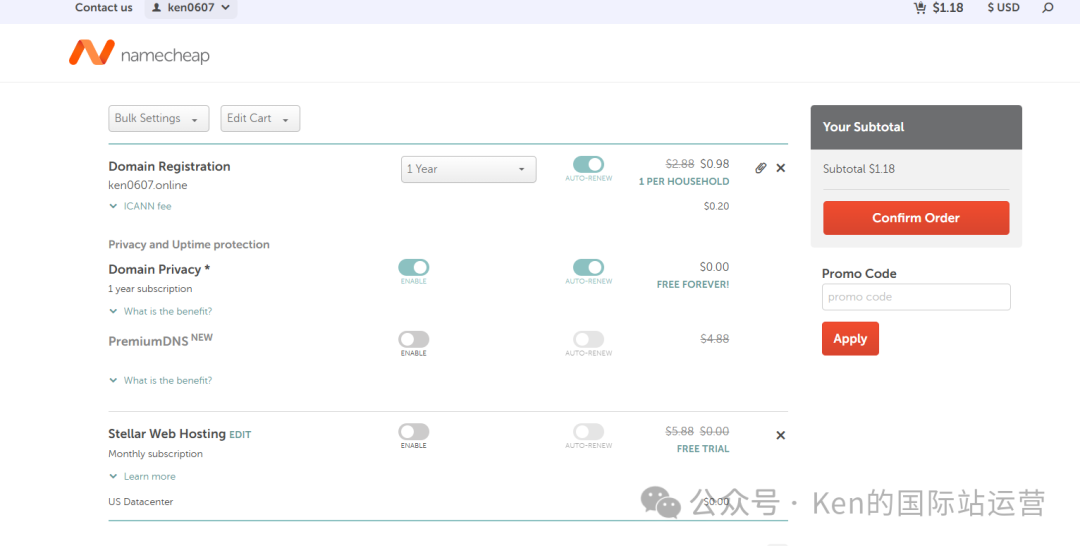Expand PremiumDNS 'What is the benefit?'
The width and height of the screenshot is (1080, 546).
[x=160, y=380]
